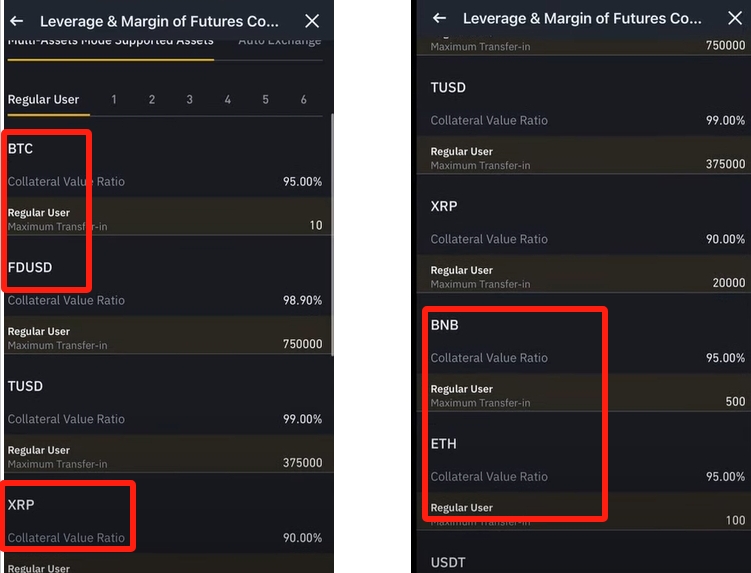
Task: Close the left Leverage & Margin panel
Action: pyautogui.click(x=312, y=21)
